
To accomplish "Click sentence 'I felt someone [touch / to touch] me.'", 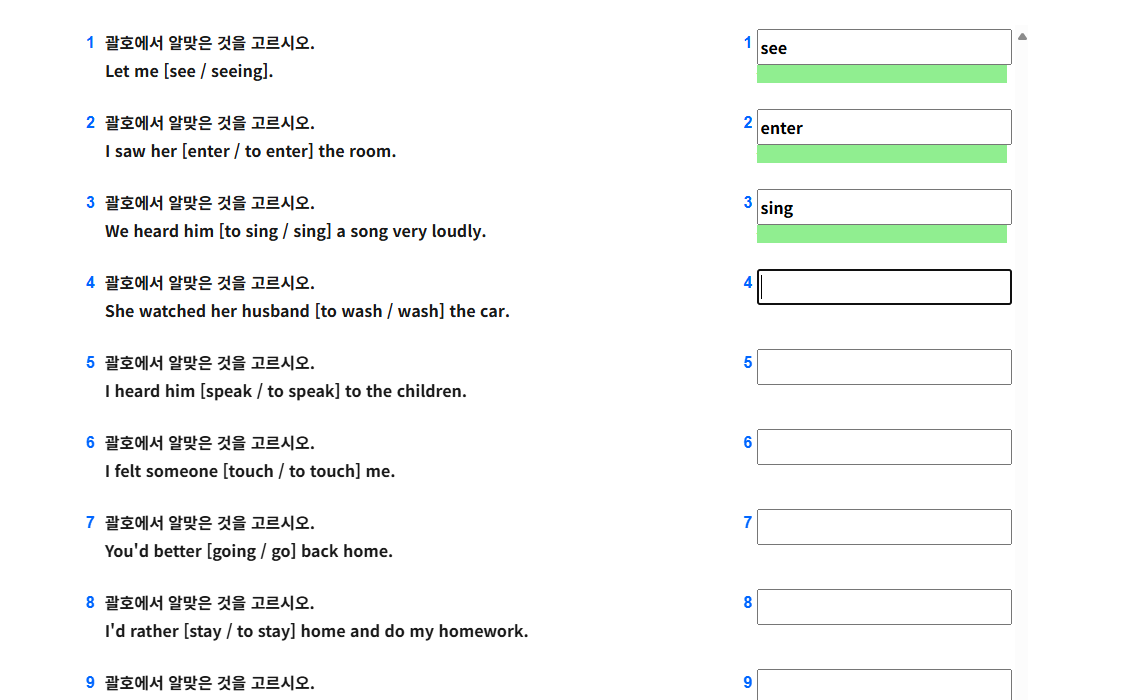I will (250, 471).
